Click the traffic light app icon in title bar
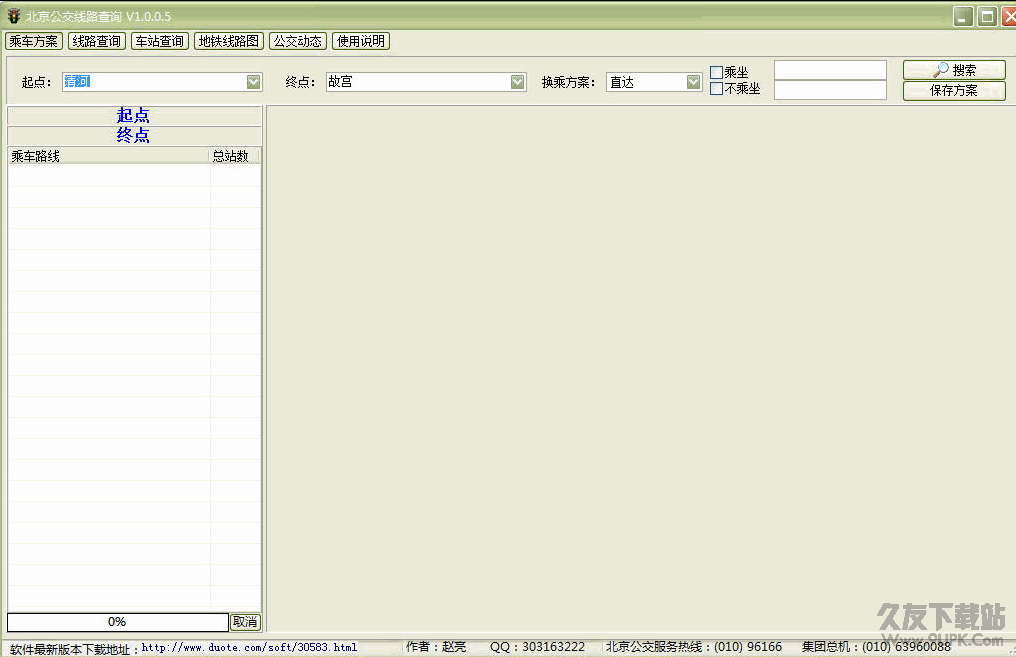 tap(13, 16)
